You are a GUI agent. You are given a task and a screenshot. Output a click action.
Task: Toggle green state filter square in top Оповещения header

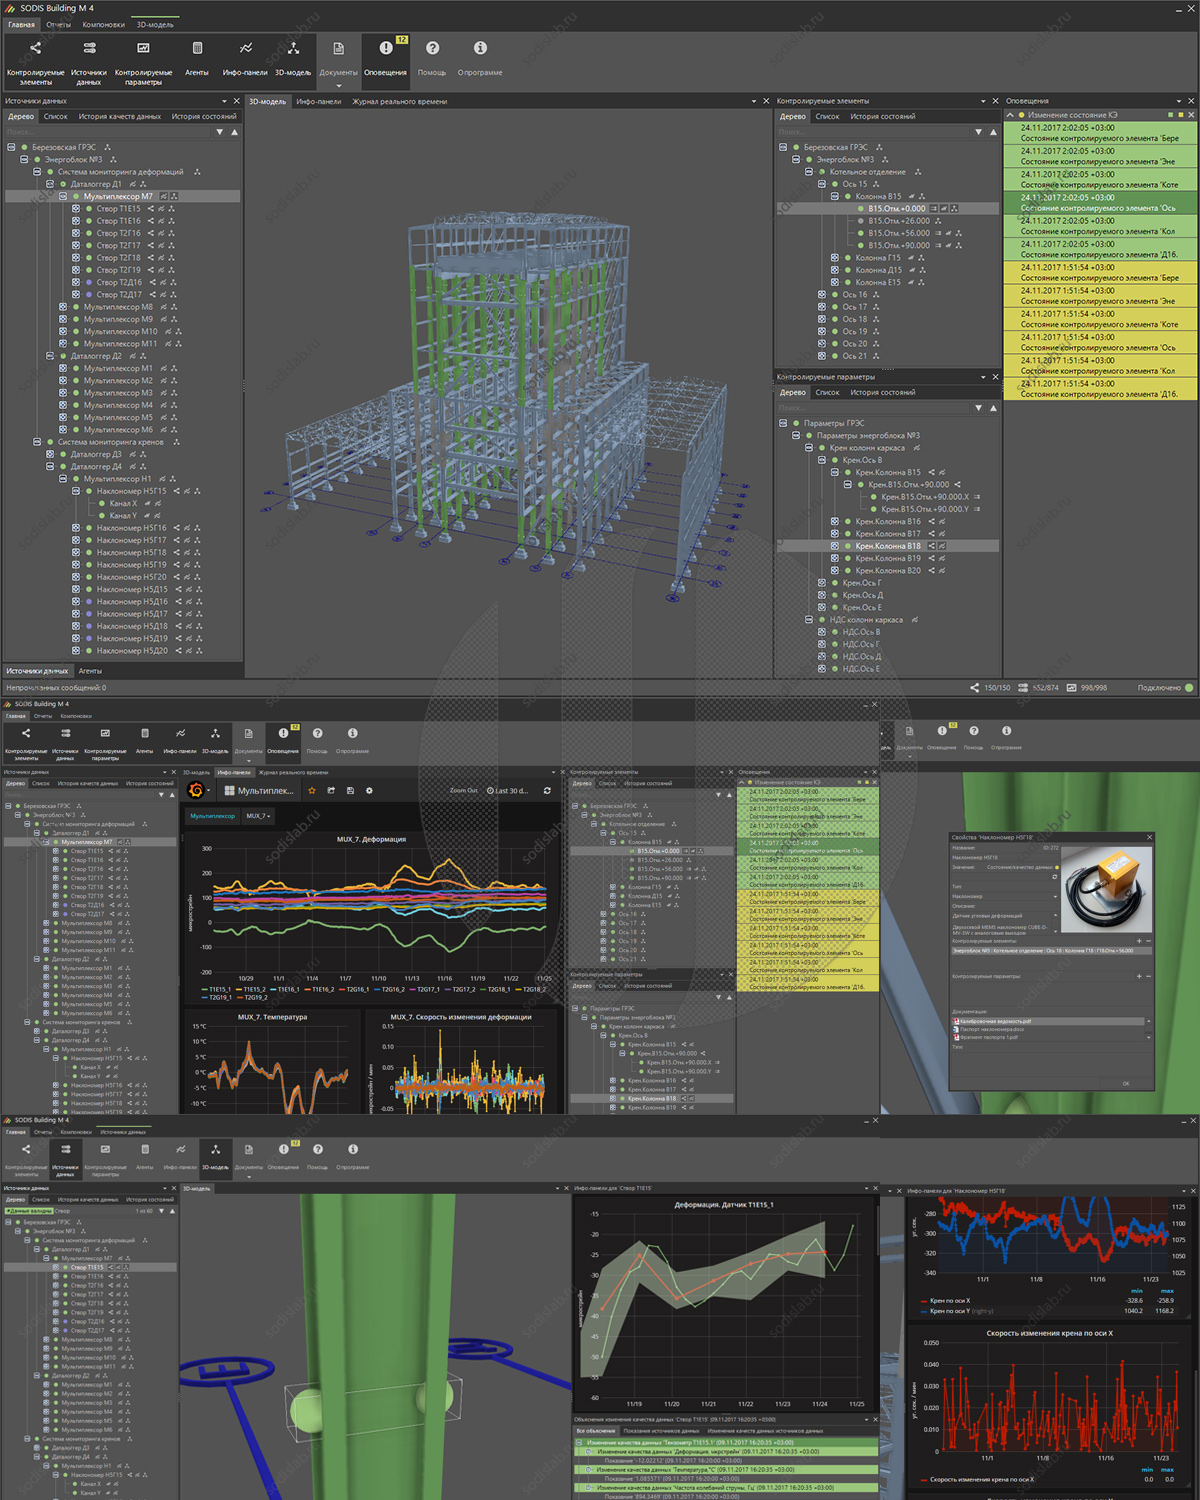pyautogui.click(x=1171, y=115)
